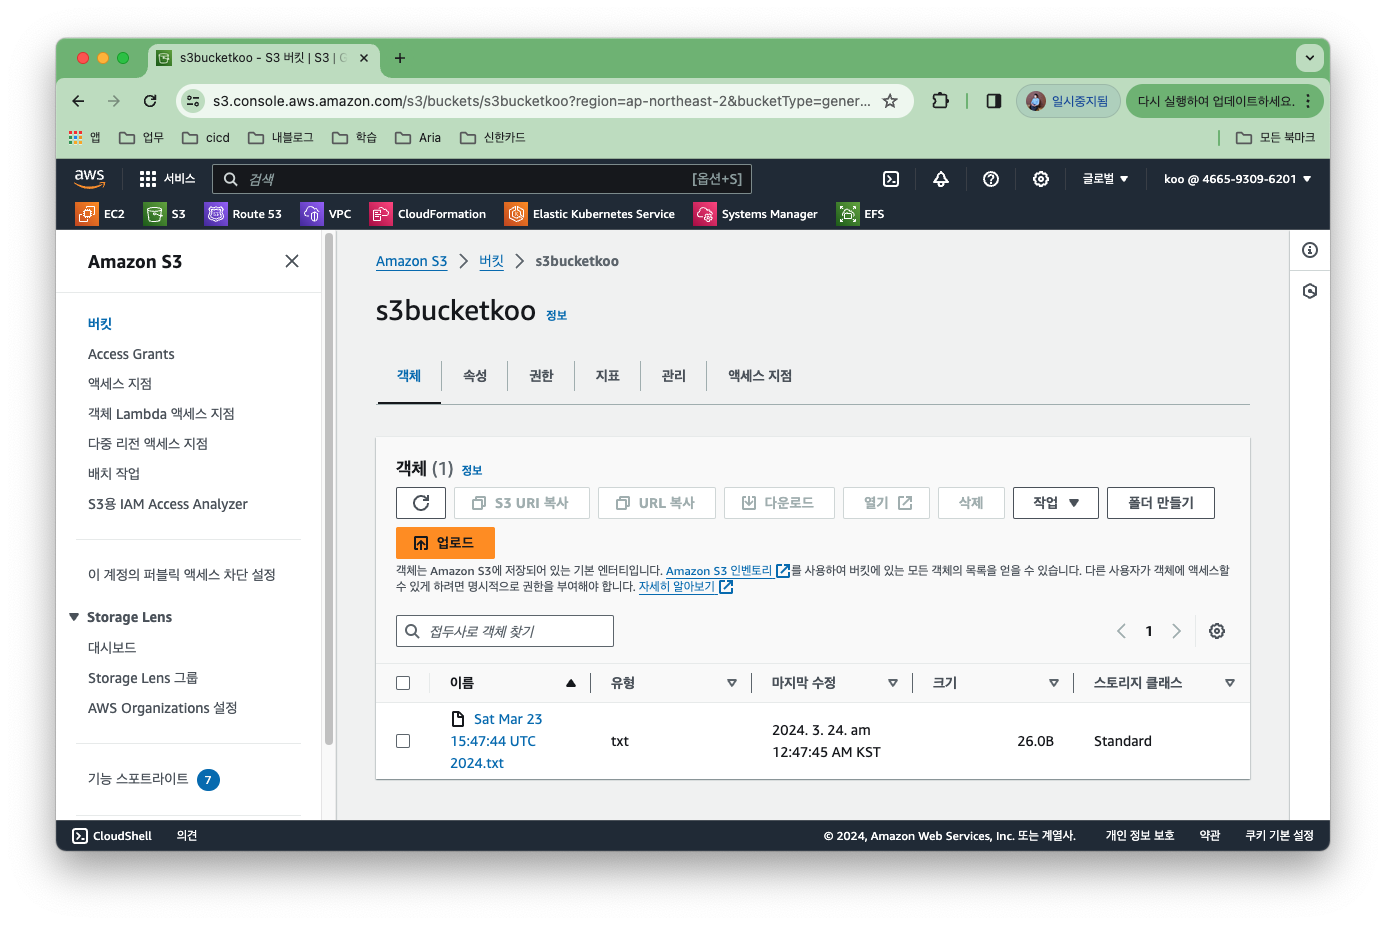The height and width of the screenshot is (925, 1386).
Task: Focus the AWS console search box
Action: coord(482,179)
